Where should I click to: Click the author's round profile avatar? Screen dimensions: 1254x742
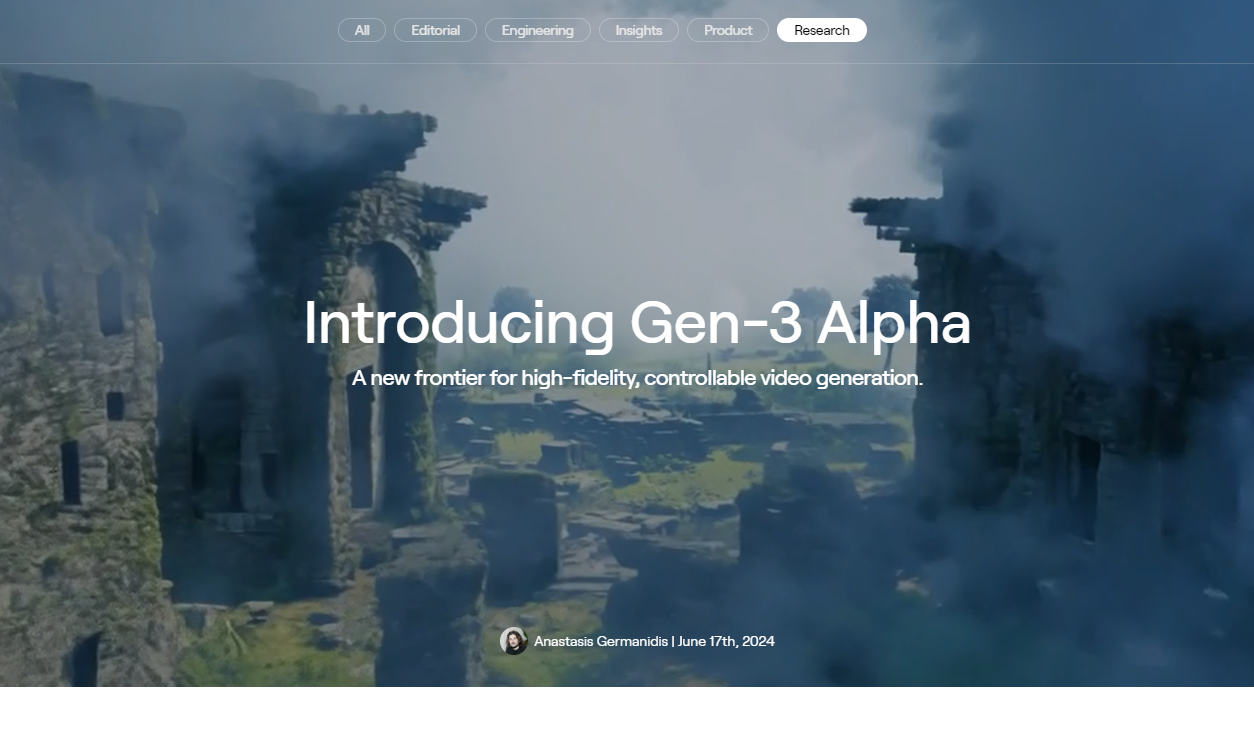(514, 641)
